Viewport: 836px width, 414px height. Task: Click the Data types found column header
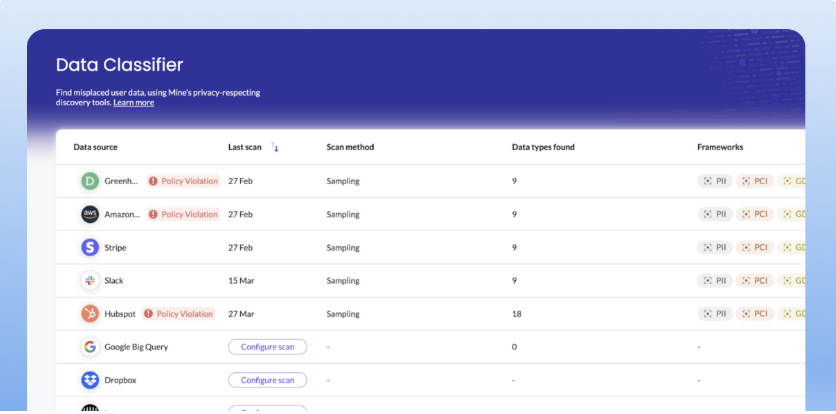point(543,147)
